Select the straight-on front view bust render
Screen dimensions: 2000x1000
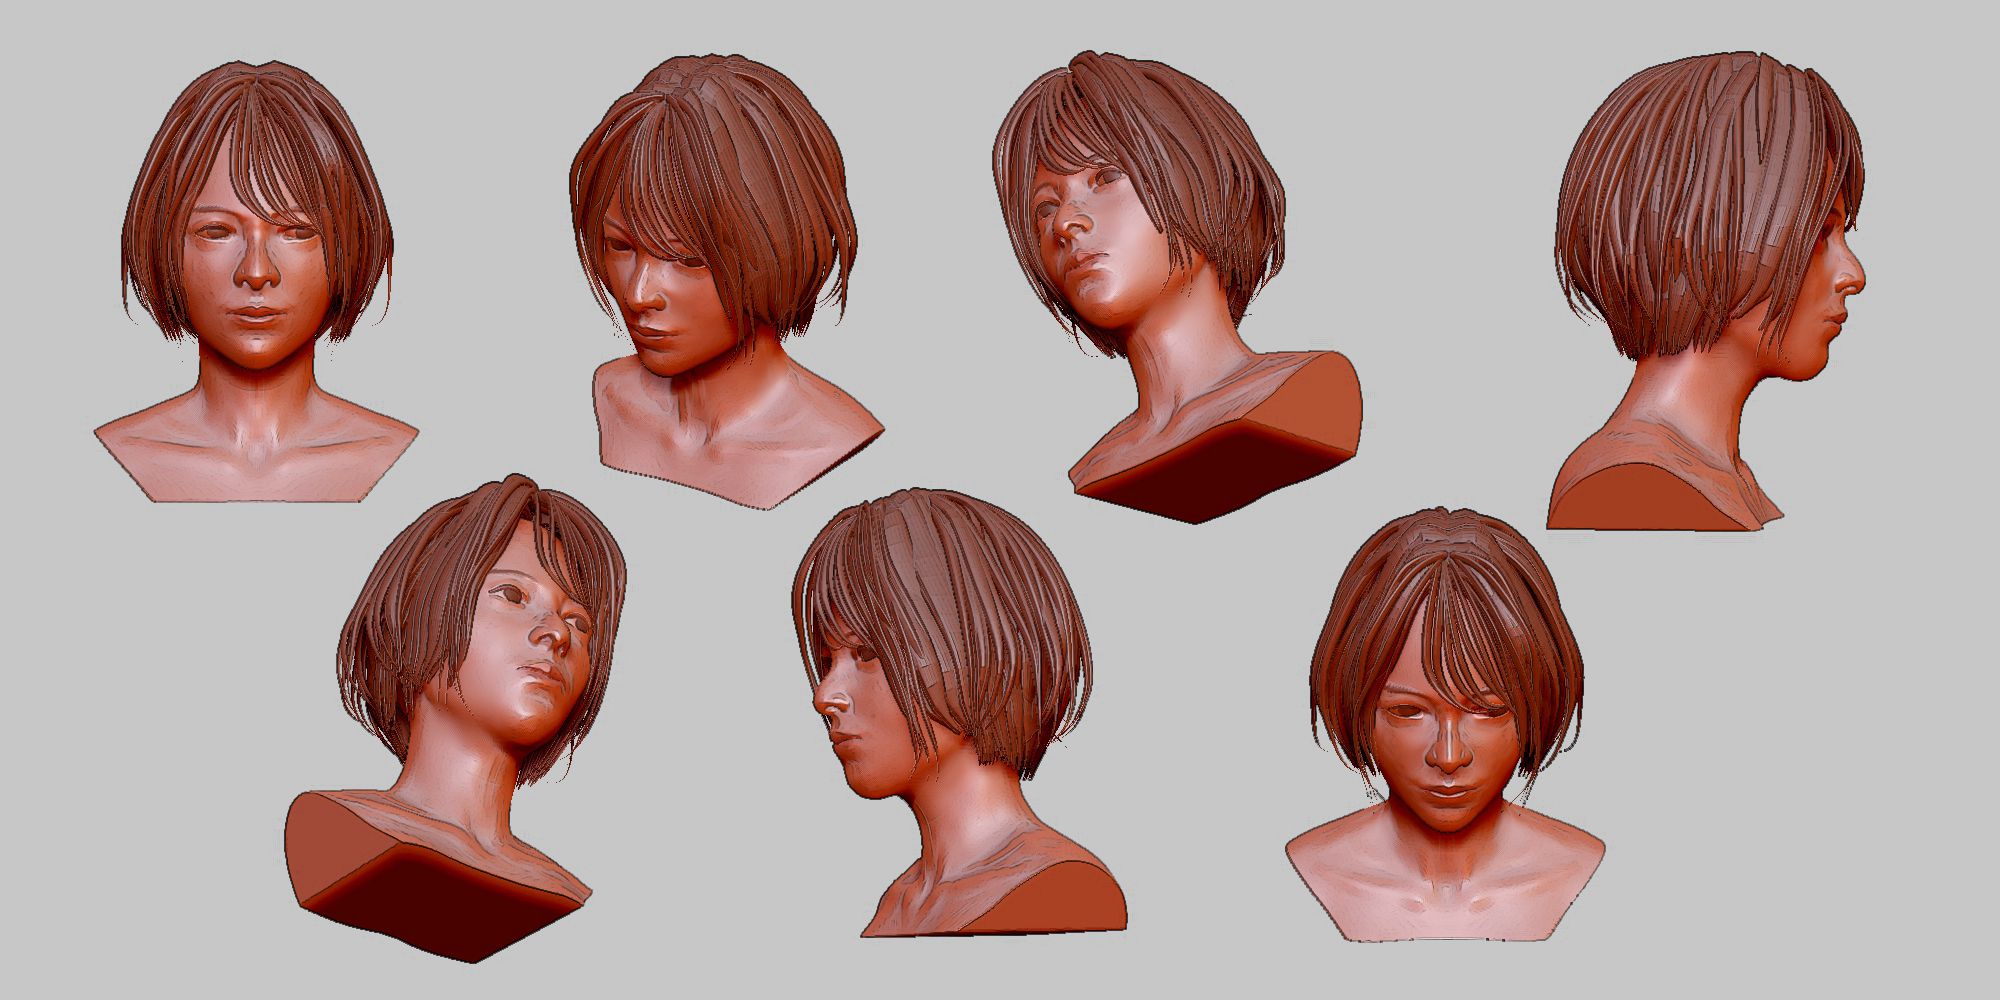click(256, 282)
